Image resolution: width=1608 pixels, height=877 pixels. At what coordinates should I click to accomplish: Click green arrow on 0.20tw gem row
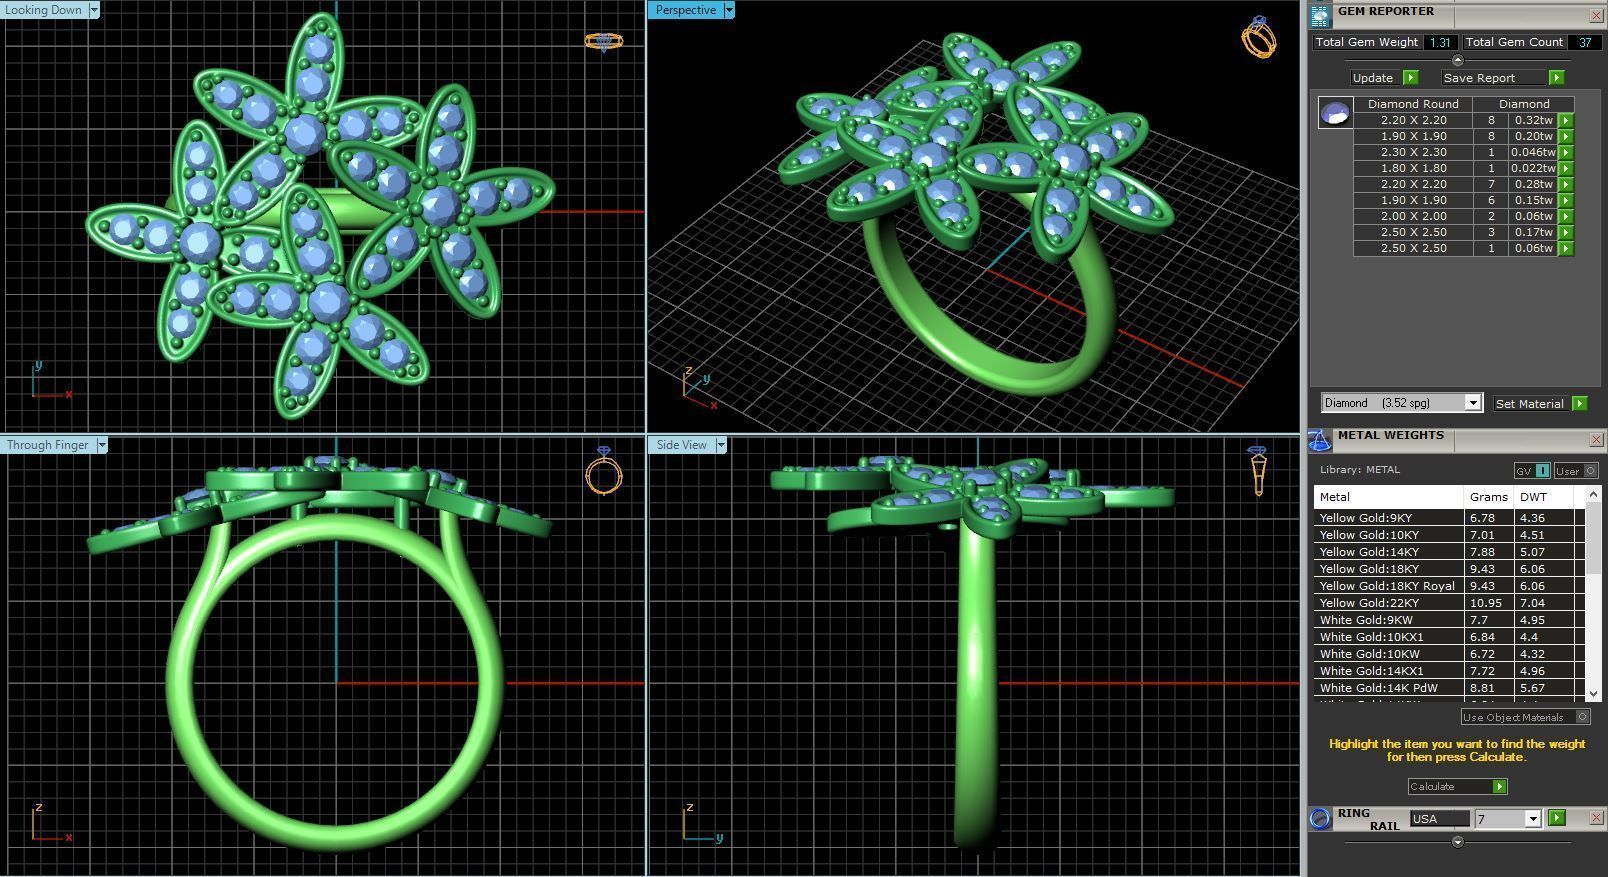coord(1566,136)
